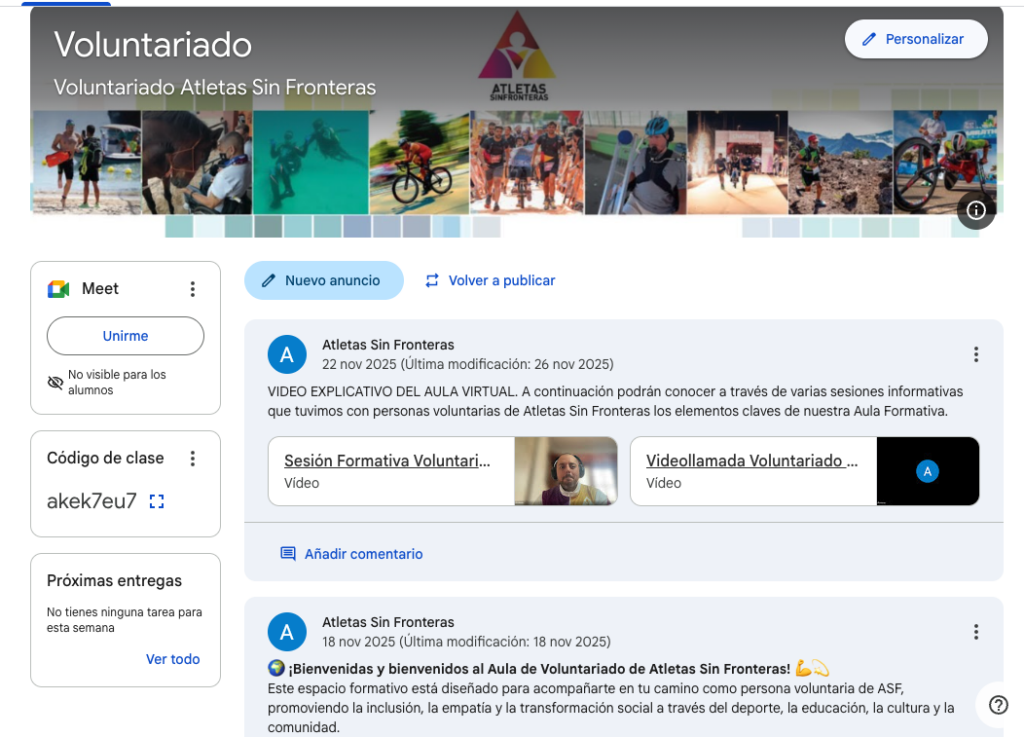
Task: Click the Google Meet camera icon
Action: pos(58,289)
